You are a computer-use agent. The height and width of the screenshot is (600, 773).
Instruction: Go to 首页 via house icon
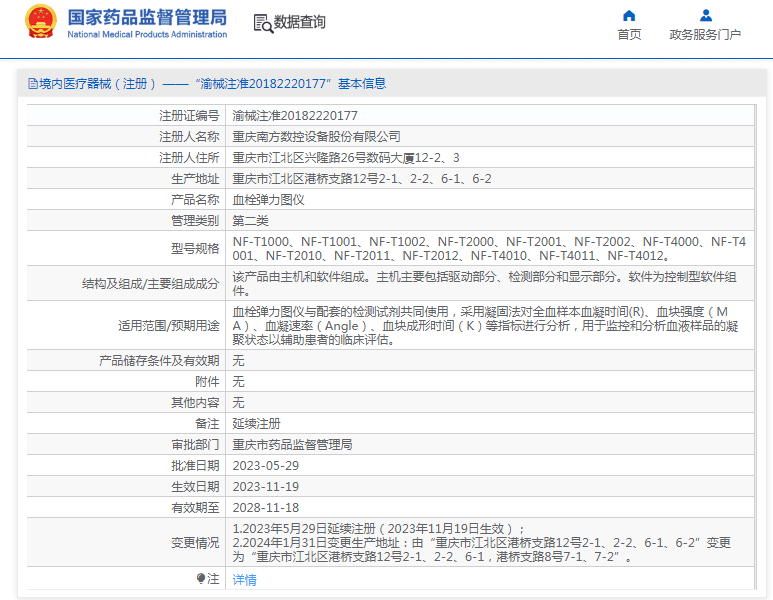[x=629, y=16]
